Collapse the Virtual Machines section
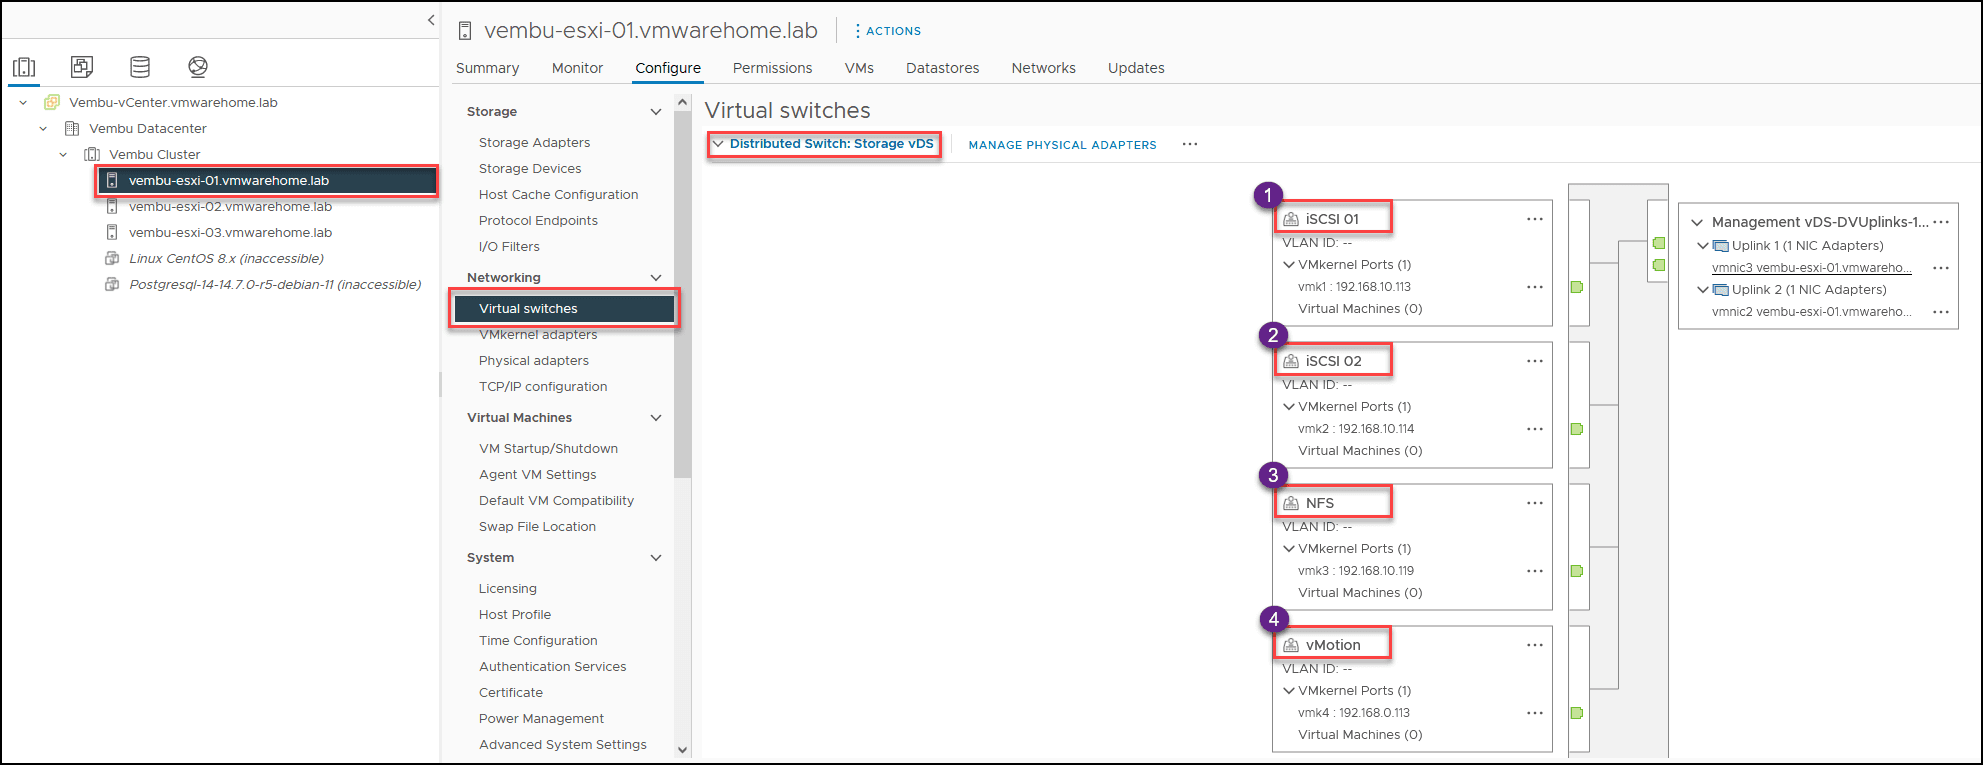 click(x=656, y=418)
